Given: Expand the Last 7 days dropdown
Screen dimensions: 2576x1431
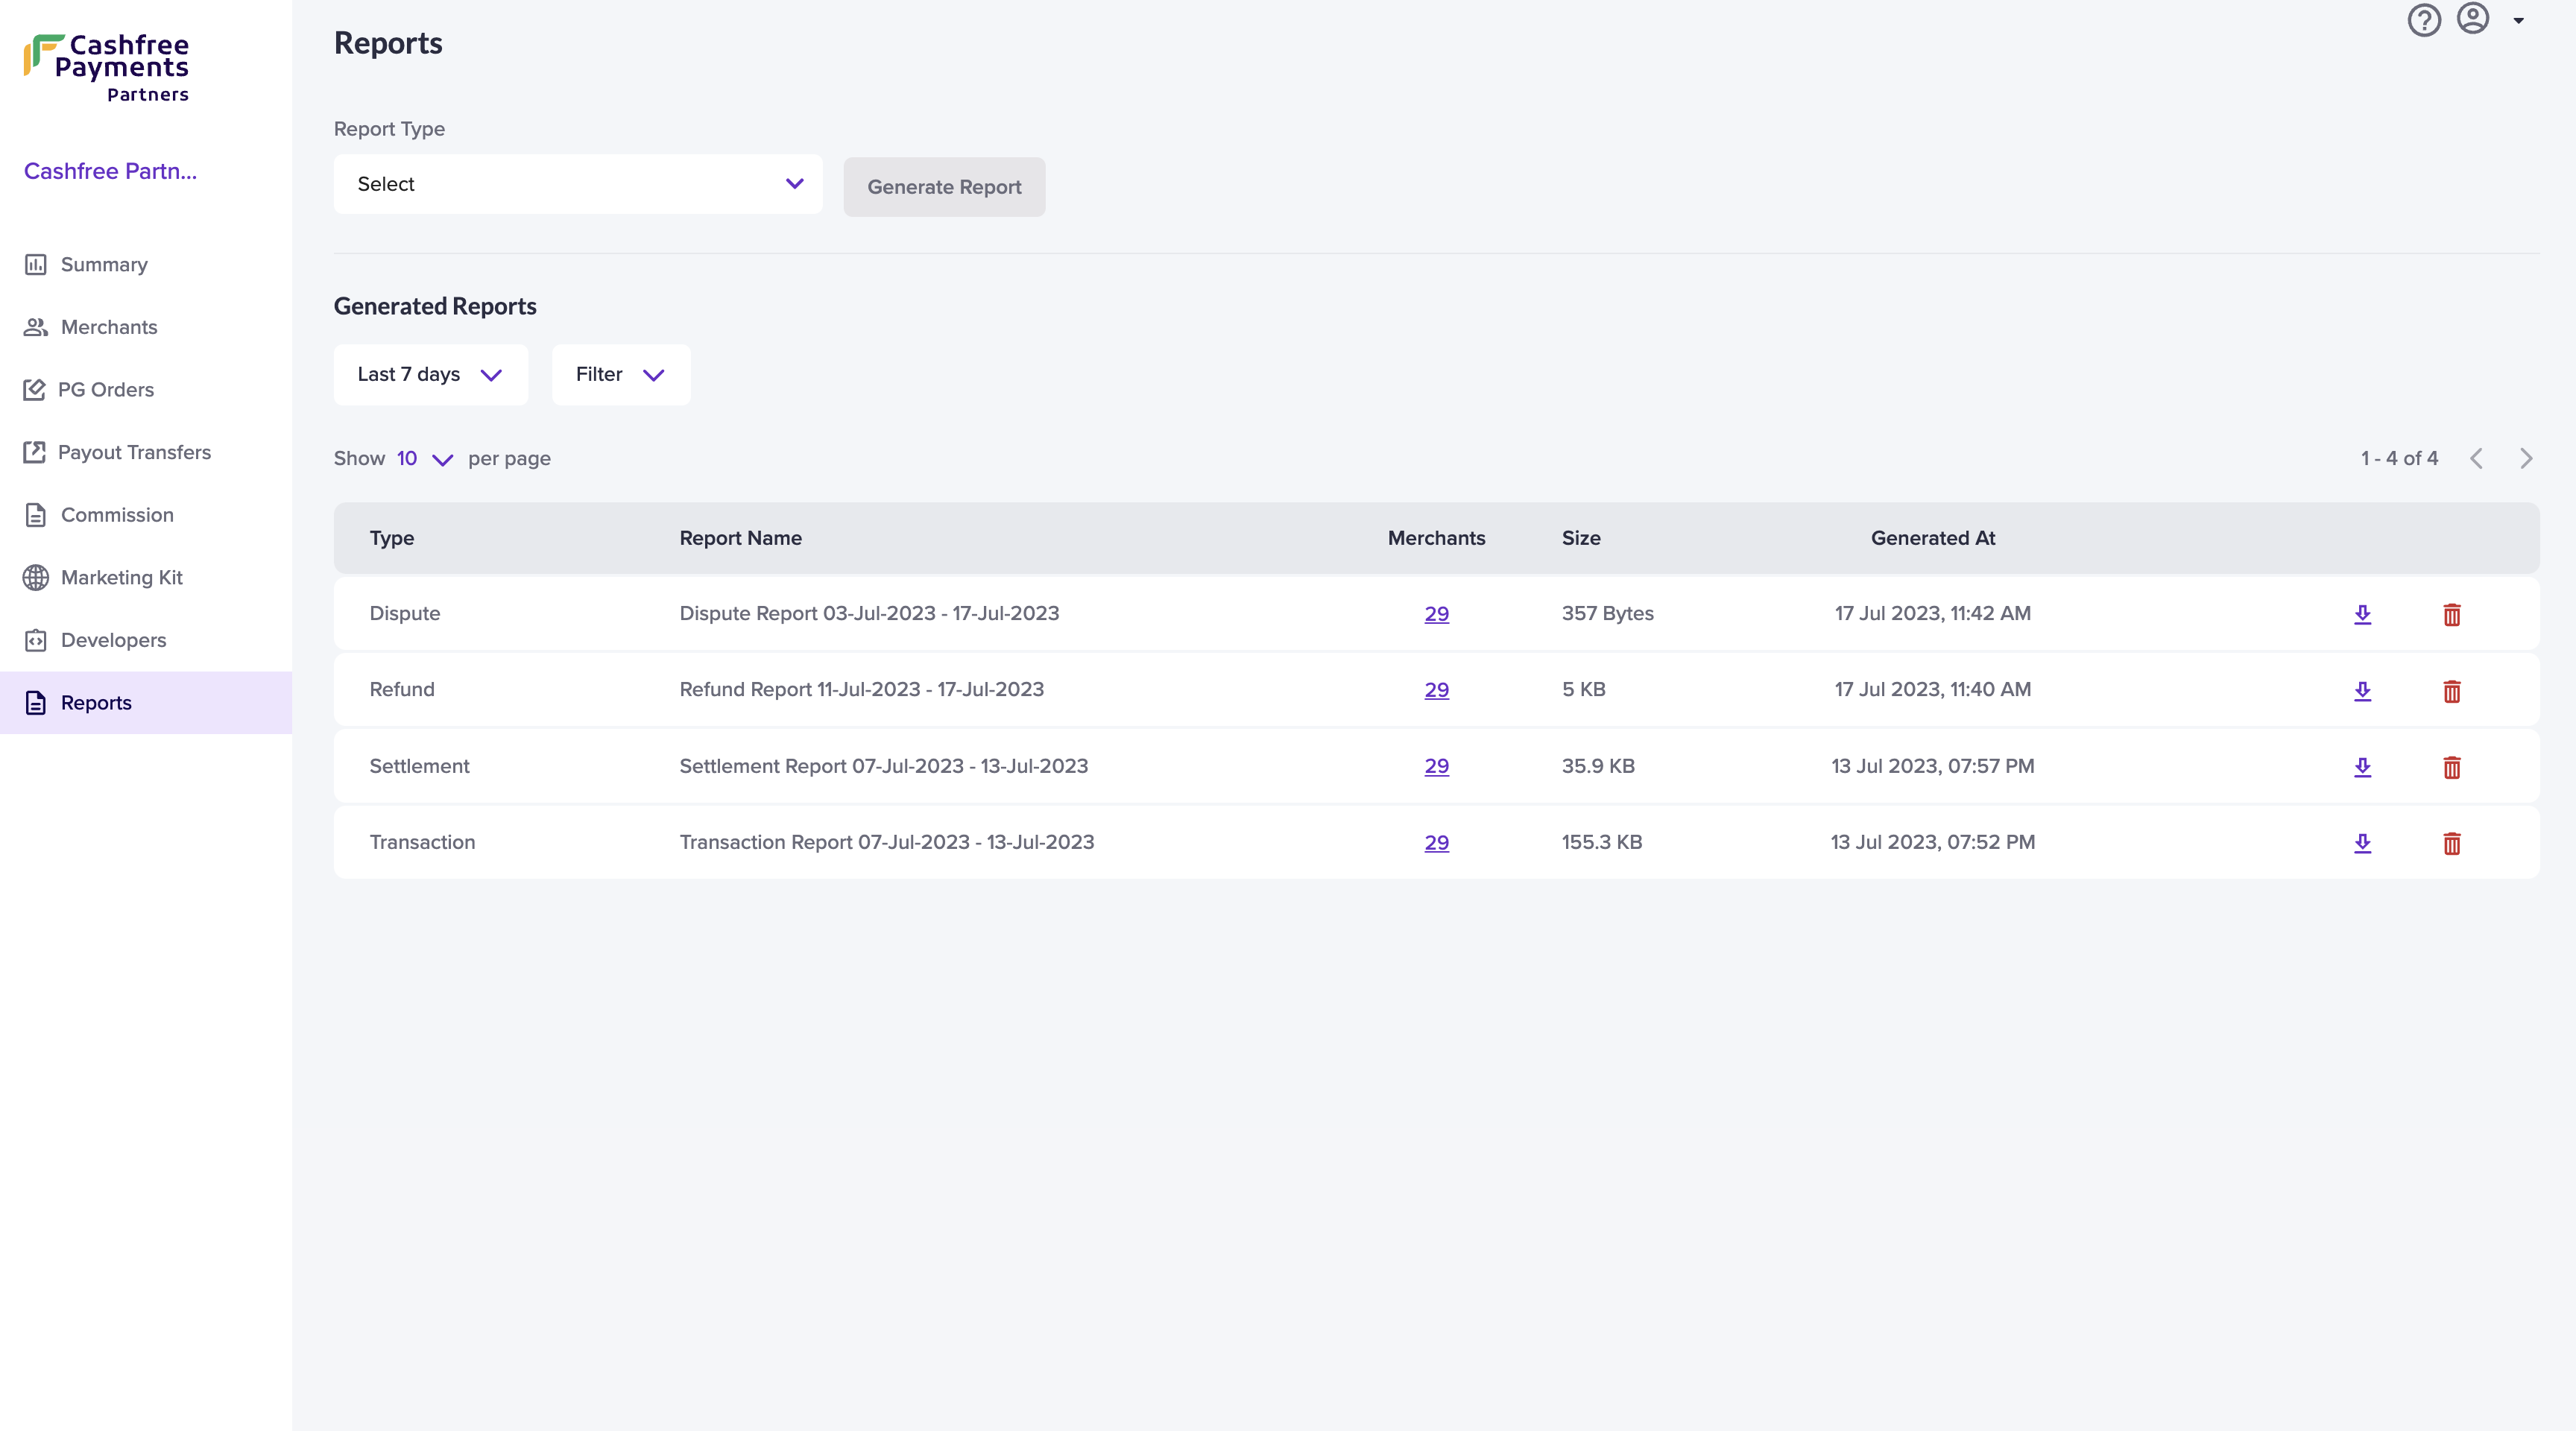Looking at the screenshot, I should [x=430, y=375].
